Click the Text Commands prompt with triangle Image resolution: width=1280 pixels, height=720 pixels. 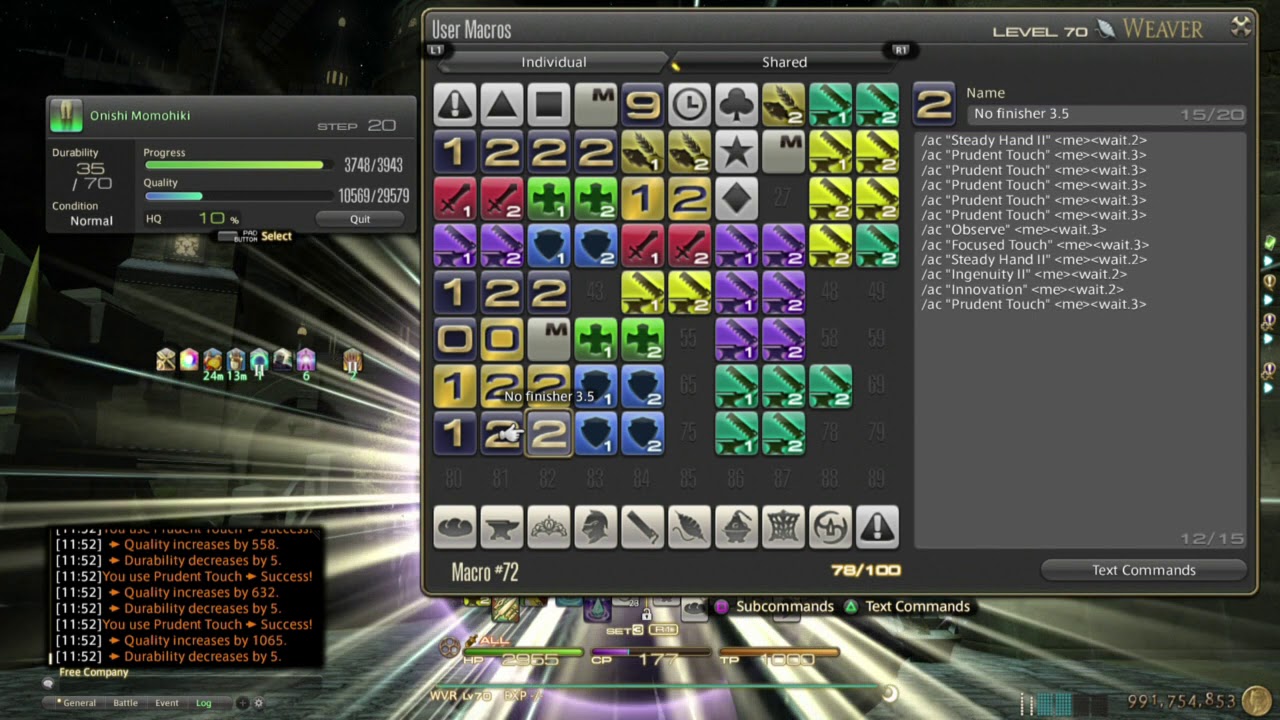click(x=908, y=606)
